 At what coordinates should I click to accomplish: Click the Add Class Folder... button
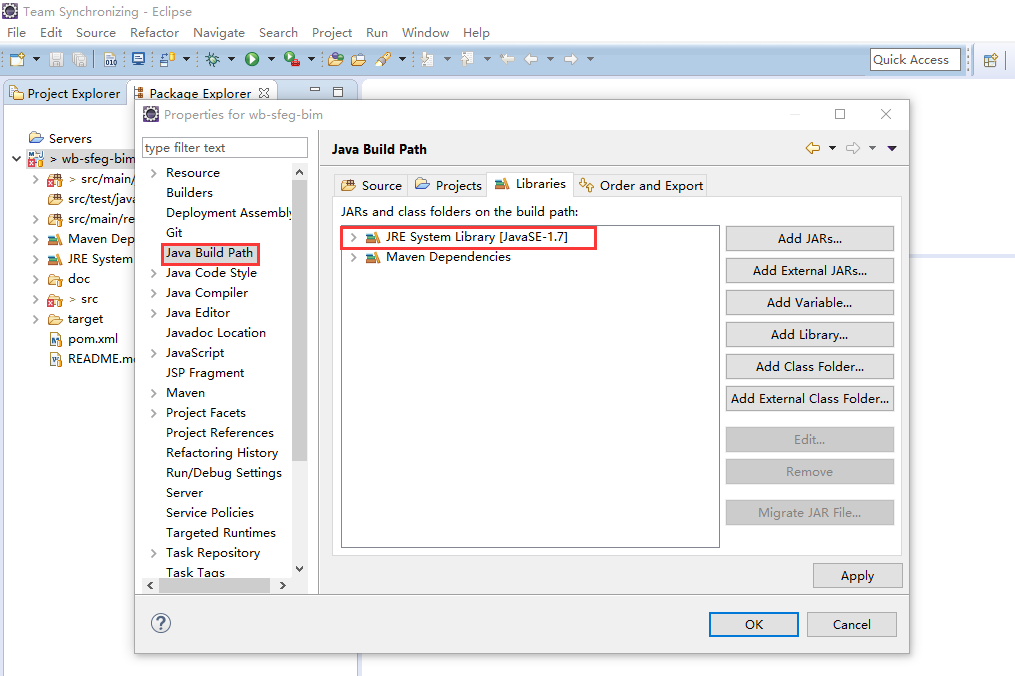coord(810,366)
